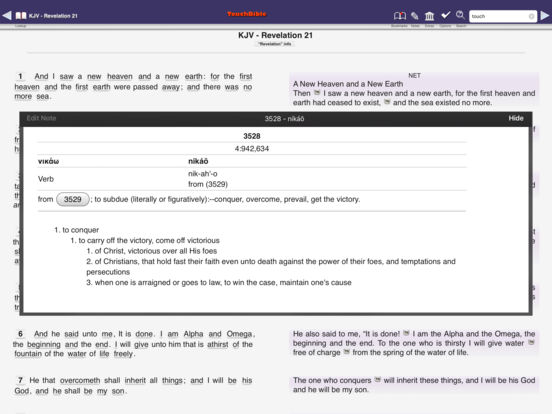Viewport: 552px width, 414px height.
Task: Open the Lookup book icon
Action: [21, 15]
